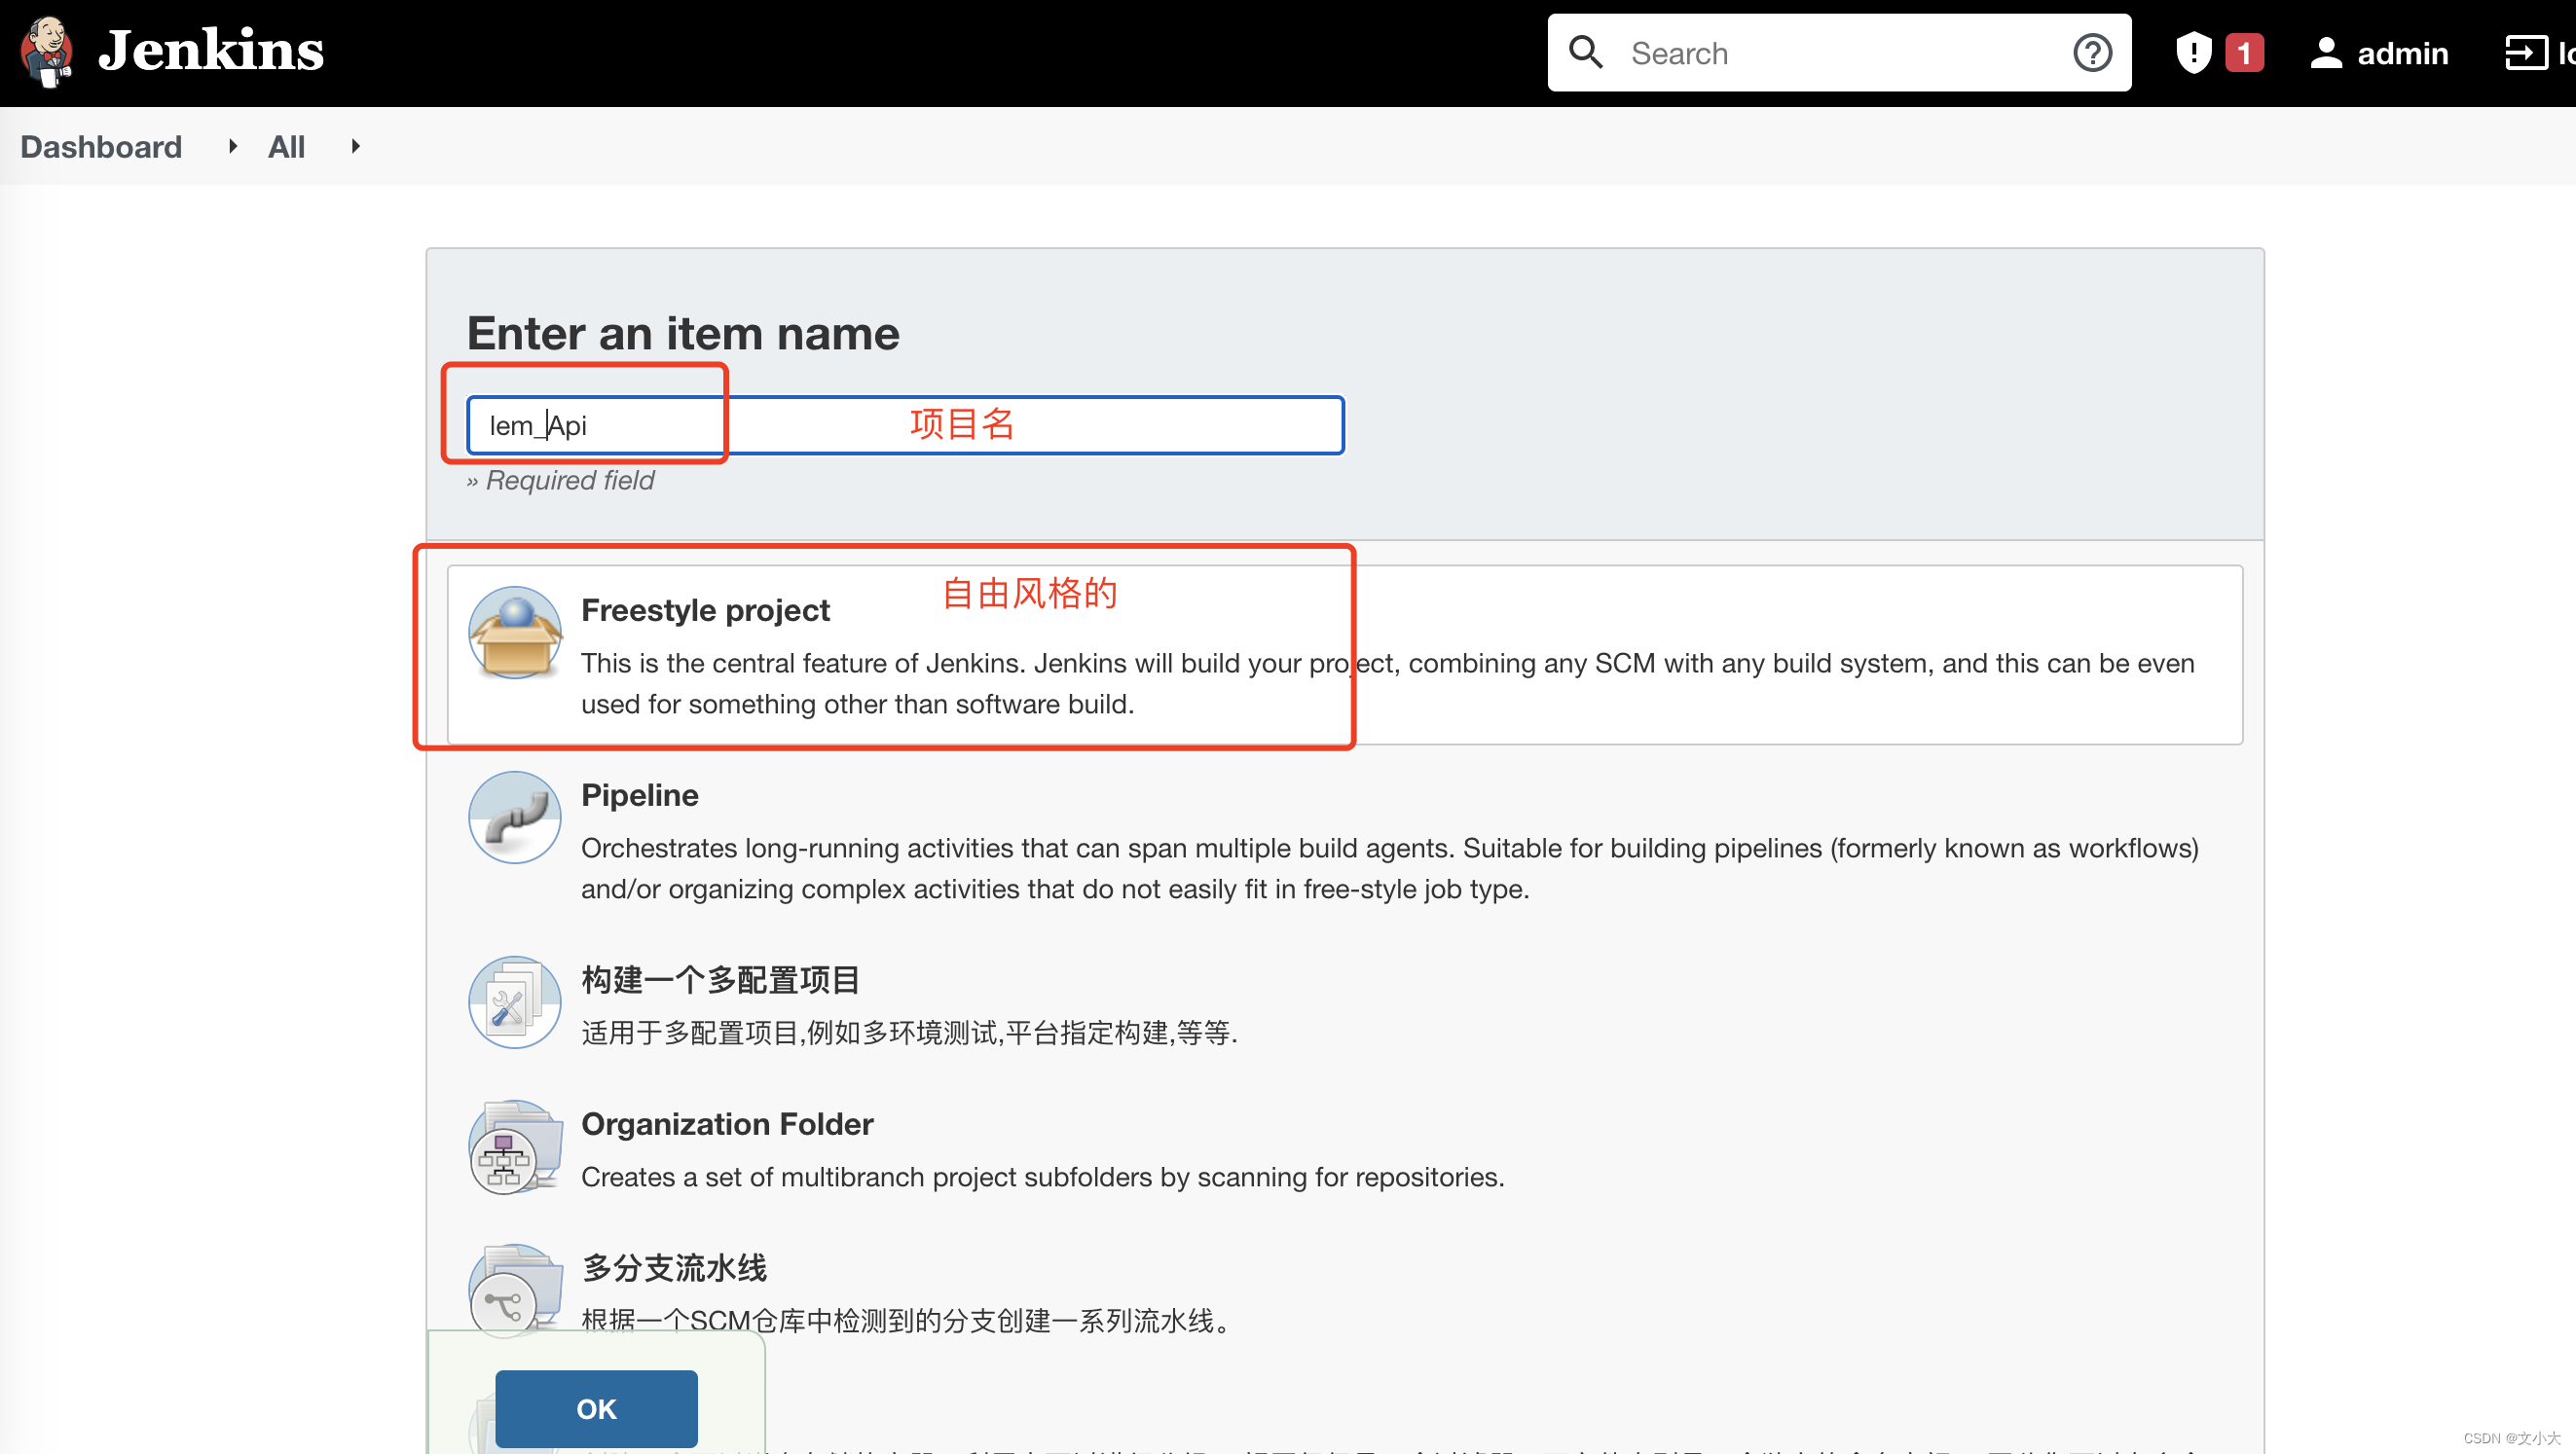Click the search magnifier icon
2576x1454 pixels.
pos(1587,52)
